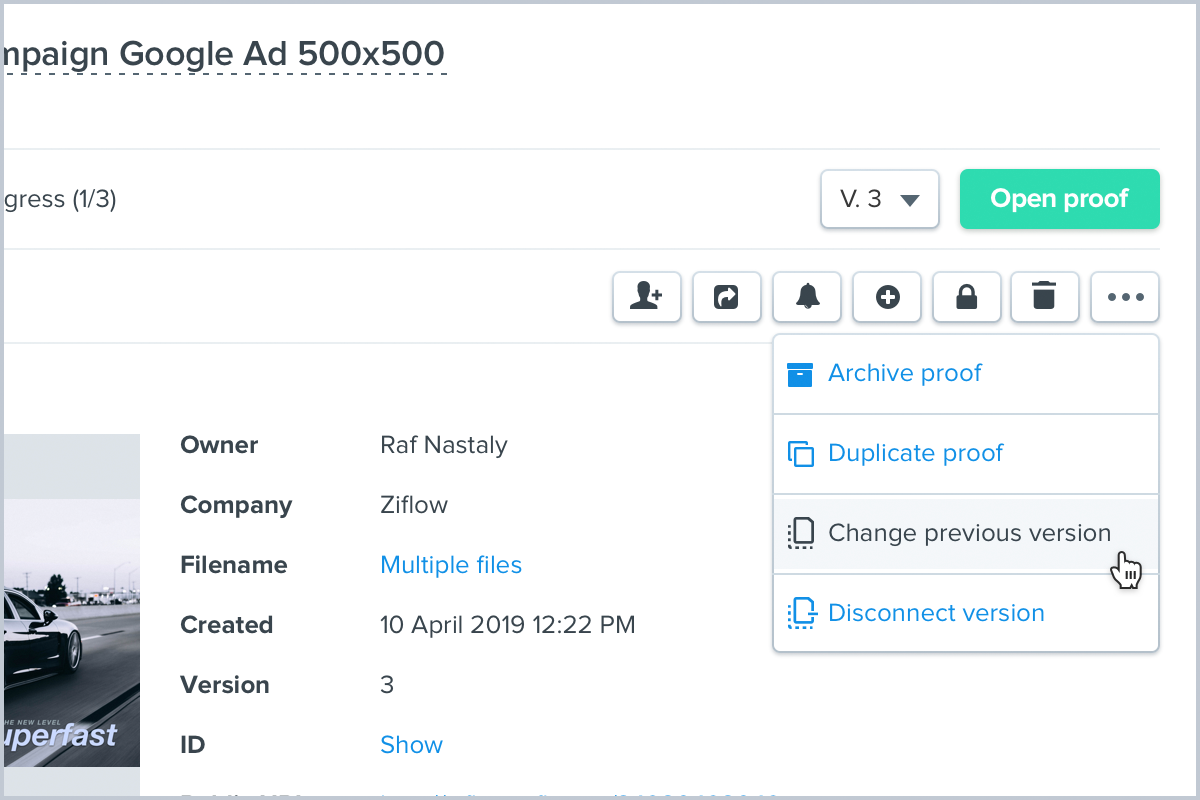Click the three dots more options button
Image resolution: width=1200 pixels, height=800 pixels.
tap(1125, 297)
